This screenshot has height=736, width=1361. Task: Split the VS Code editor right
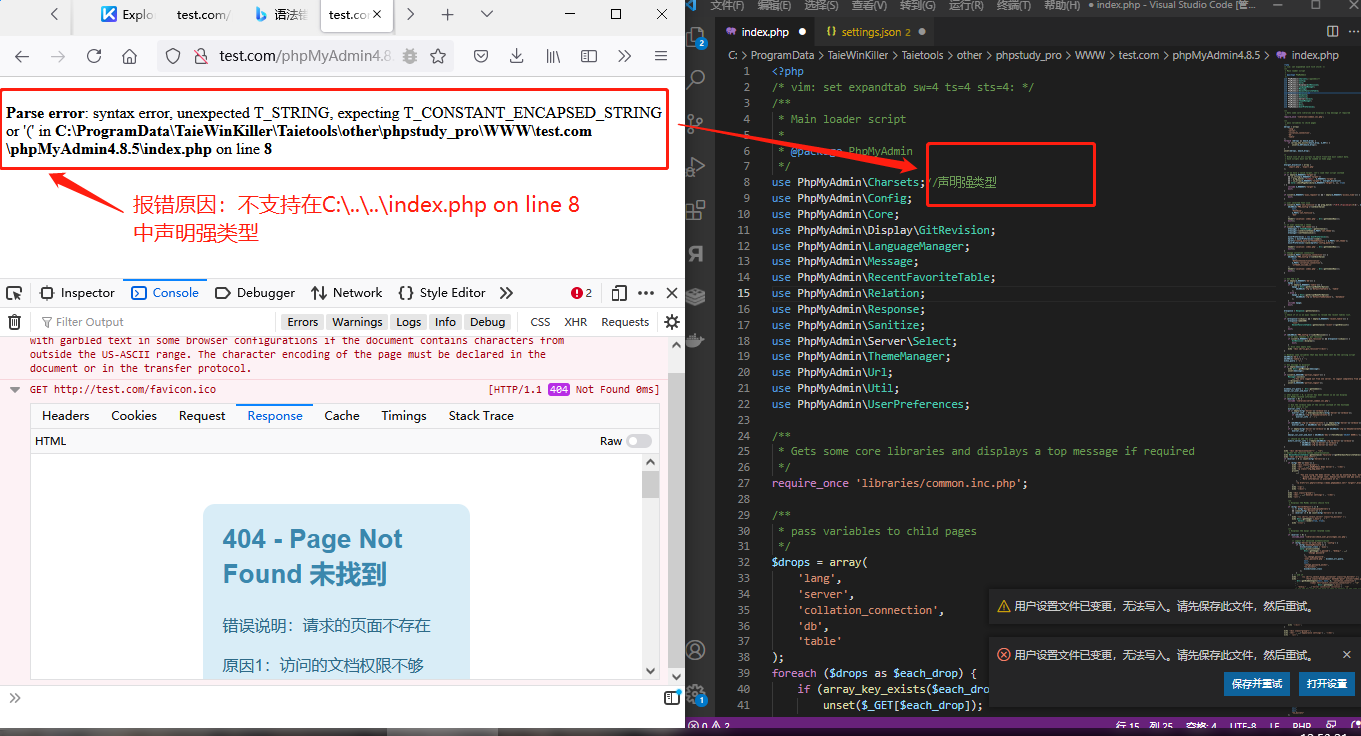pos(1331,32)
